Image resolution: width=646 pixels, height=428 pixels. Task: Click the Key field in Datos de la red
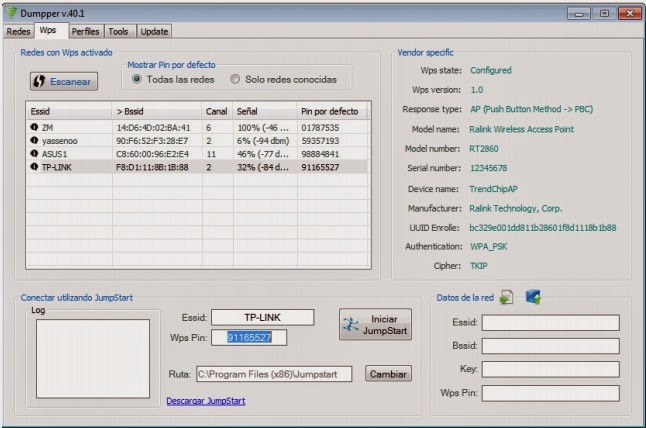pyautogui.click(x=550, y=369)
